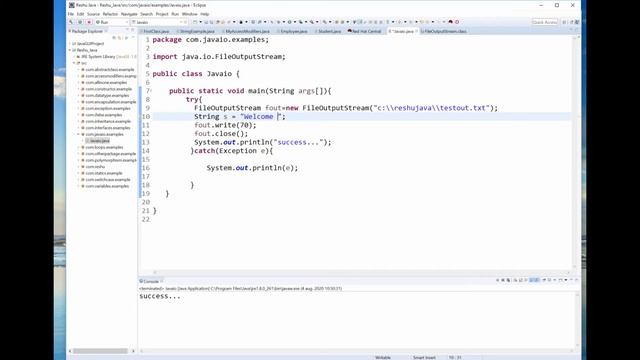Screen dimensions: 640x360
Task: Switch to the Red Hat Central tab
Action: (x=364, y=31)
